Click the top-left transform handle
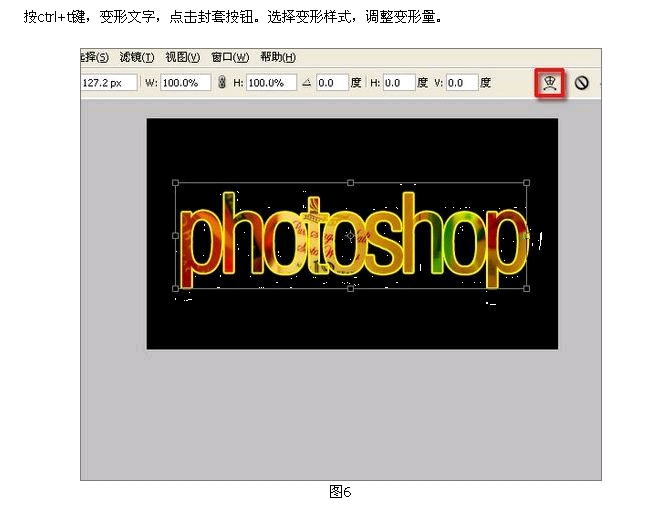Screen dimensions: 670x507 tap(175, 183)
